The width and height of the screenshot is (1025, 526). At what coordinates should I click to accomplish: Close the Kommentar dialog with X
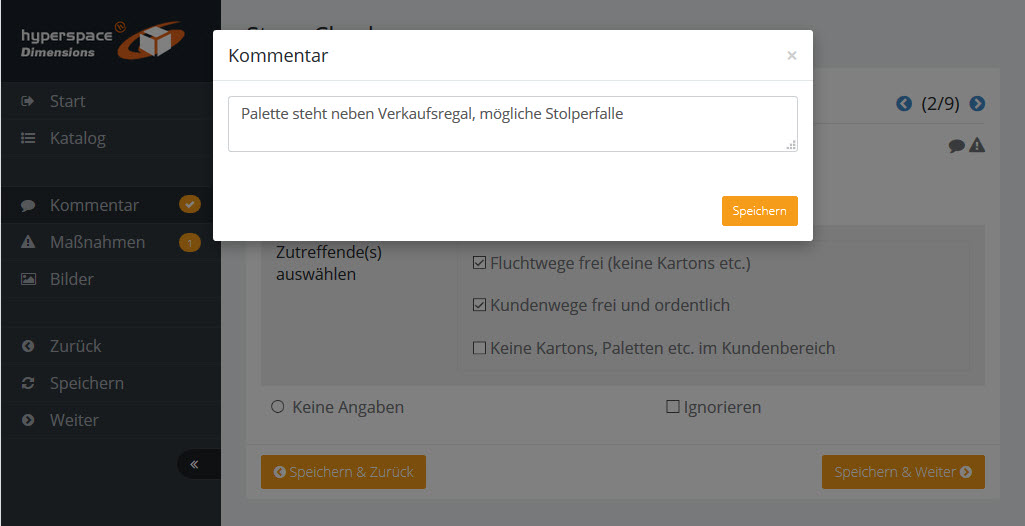[791, 56]
